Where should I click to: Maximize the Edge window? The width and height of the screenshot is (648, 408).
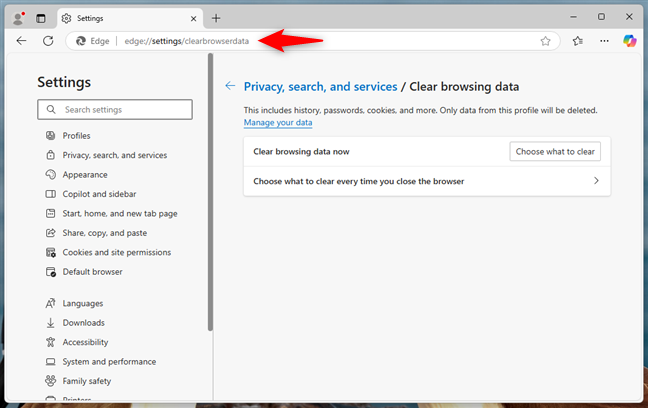(601, 17)
